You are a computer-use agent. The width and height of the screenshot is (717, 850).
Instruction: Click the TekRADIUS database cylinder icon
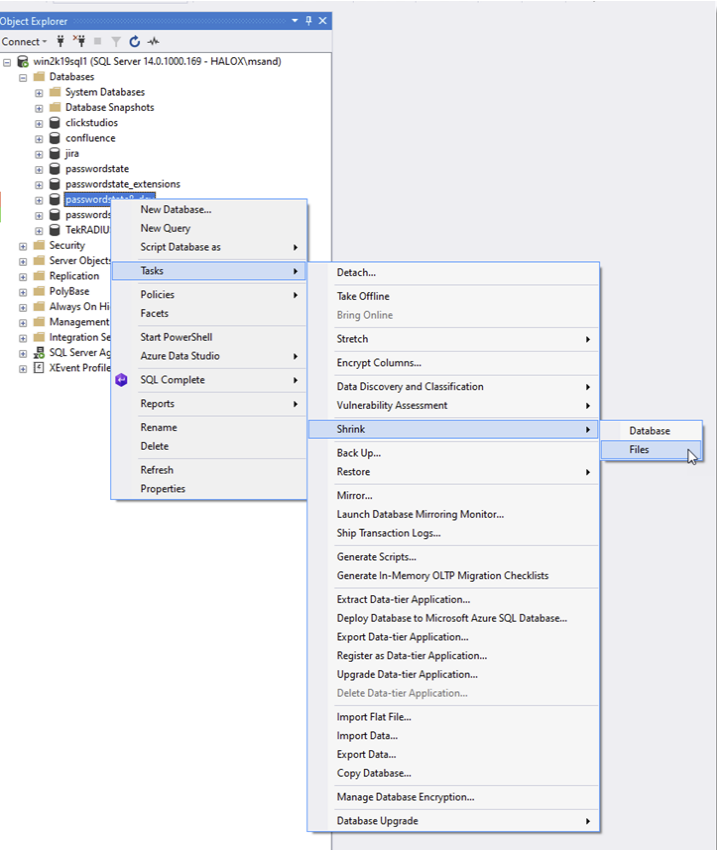click(x=55, y=230)
